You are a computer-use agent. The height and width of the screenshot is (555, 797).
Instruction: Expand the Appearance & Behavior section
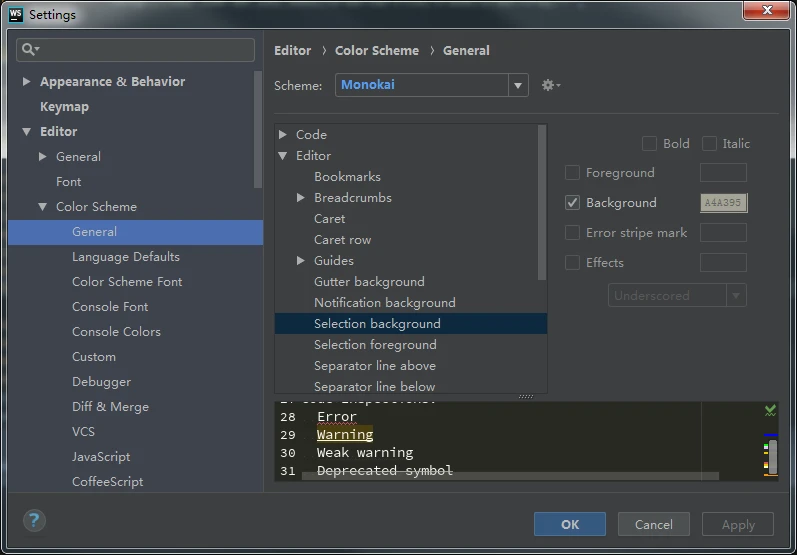[x=27, y=82]
